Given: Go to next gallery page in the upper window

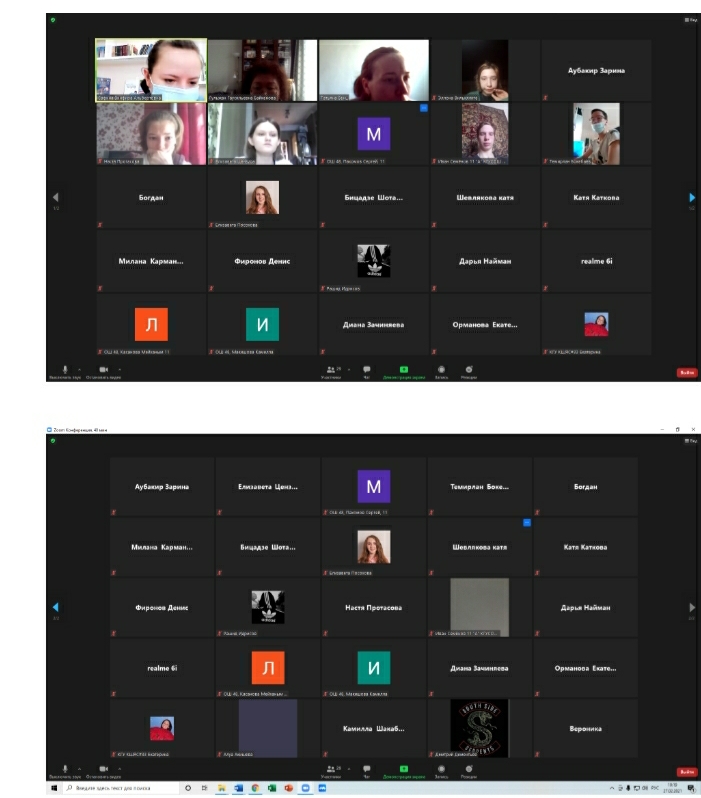Looking at the screenshot, I should tap(691, 198).
